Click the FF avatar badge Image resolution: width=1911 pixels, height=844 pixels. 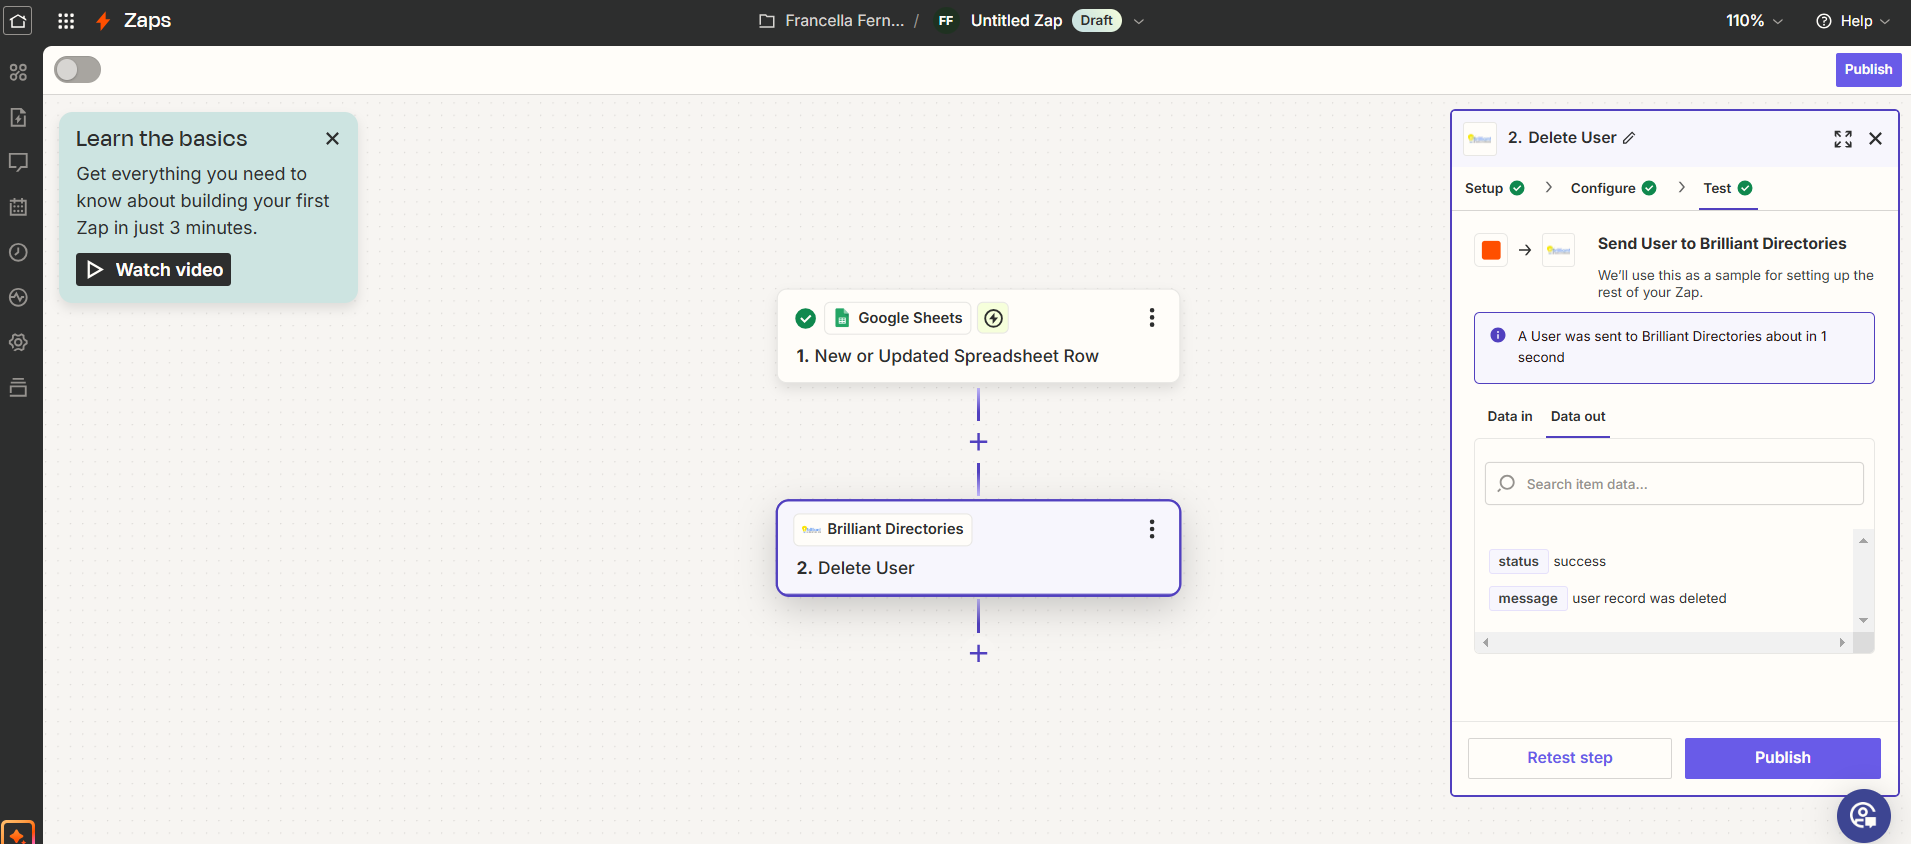click(946, 21)
